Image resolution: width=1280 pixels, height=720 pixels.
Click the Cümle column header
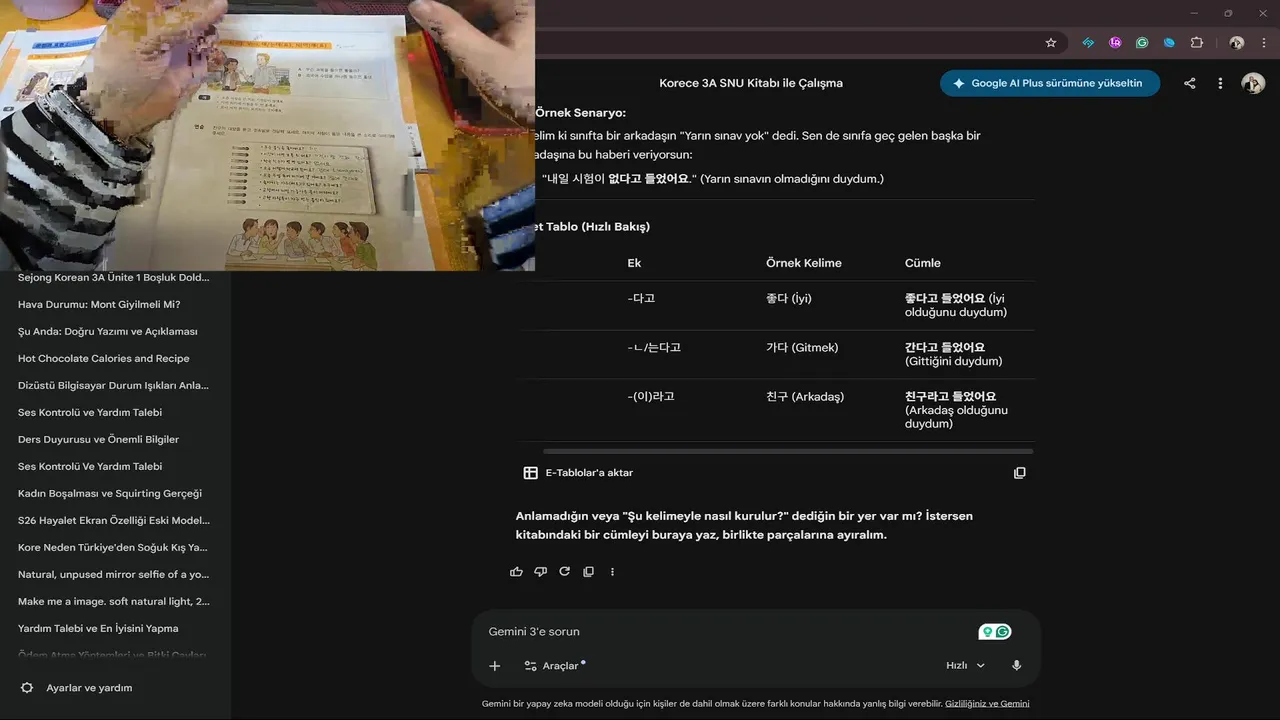click(923, 263)
